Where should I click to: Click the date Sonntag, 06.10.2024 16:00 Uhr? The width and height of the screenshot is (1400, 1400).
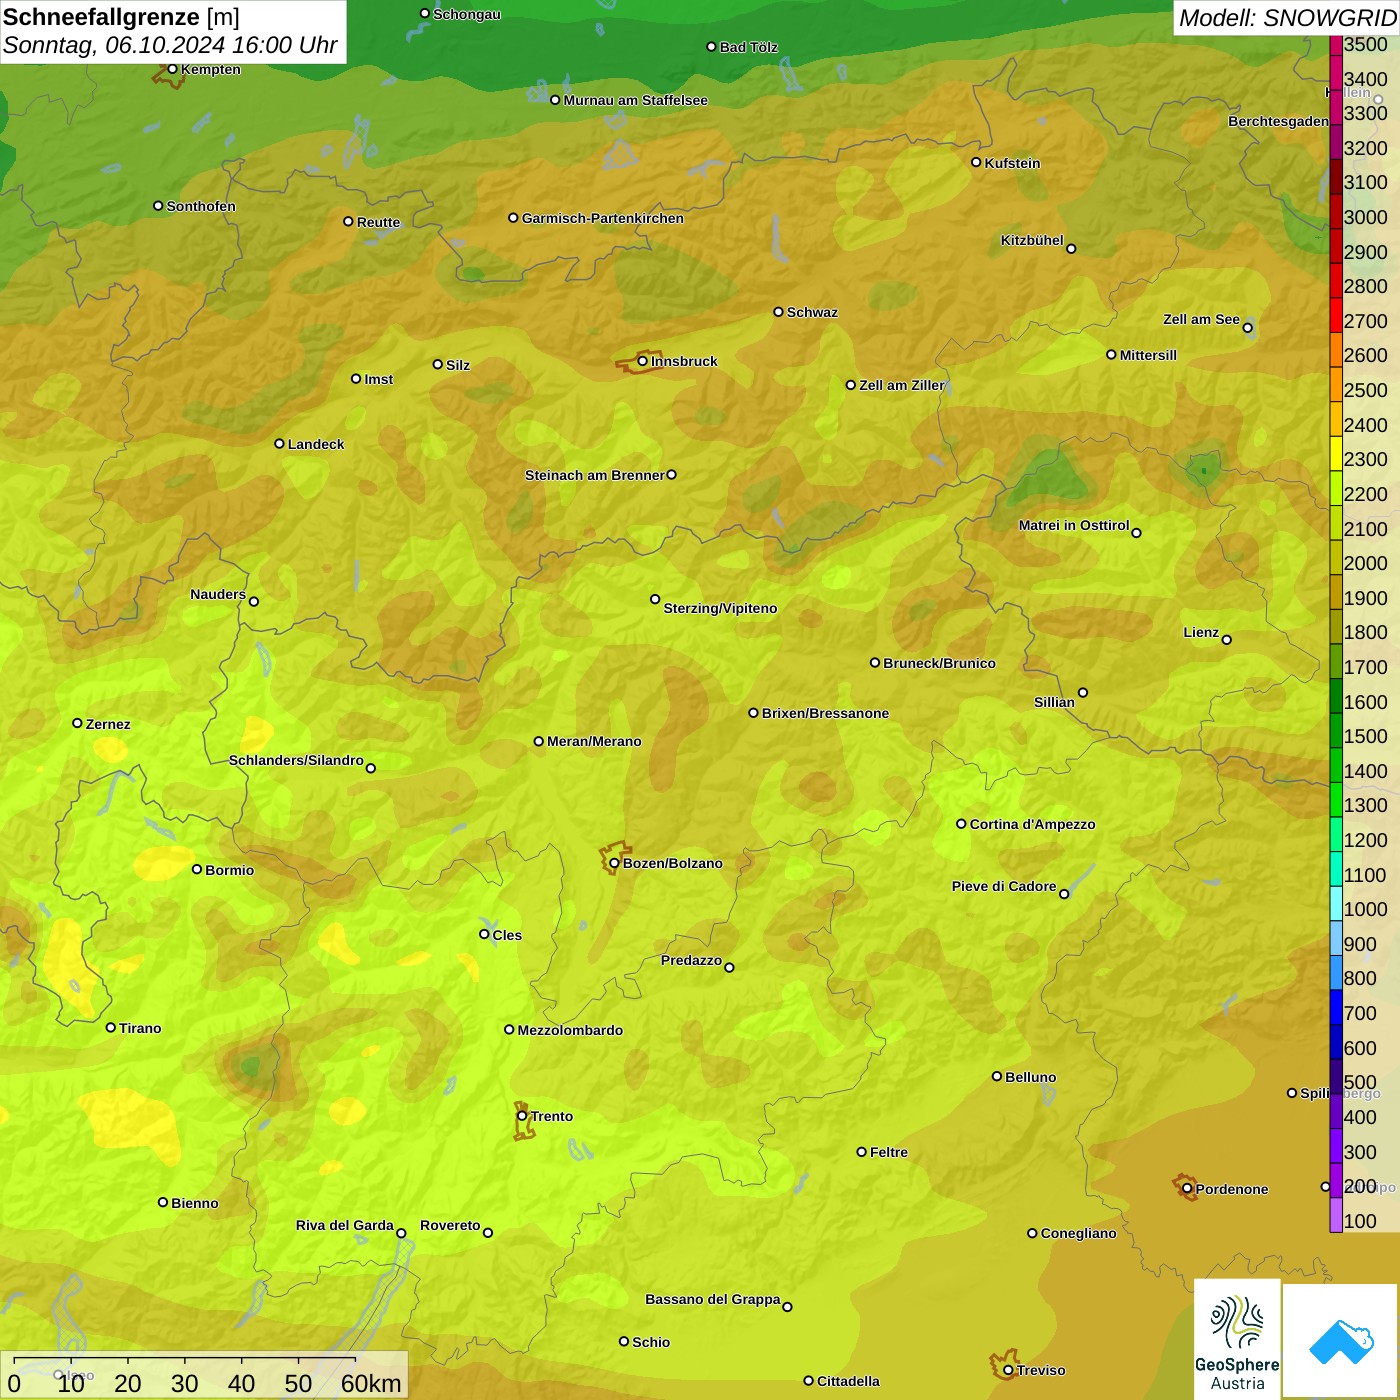170,46
